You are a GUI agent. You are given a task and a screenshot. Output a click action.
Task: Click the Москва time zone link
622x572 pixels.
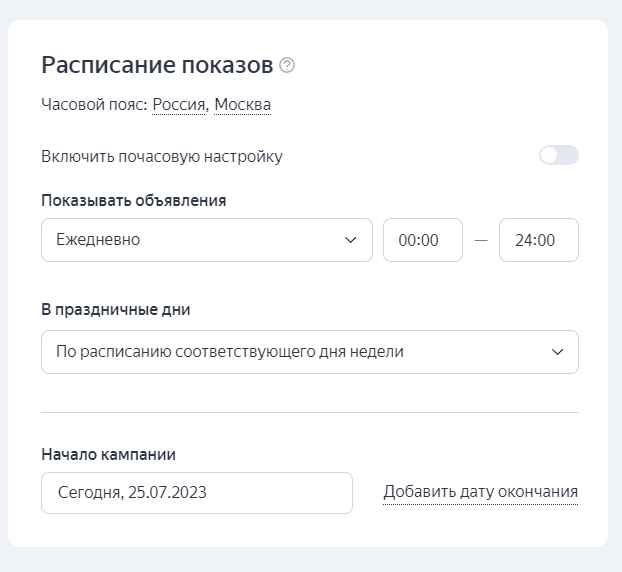click(x=243, y=104)
